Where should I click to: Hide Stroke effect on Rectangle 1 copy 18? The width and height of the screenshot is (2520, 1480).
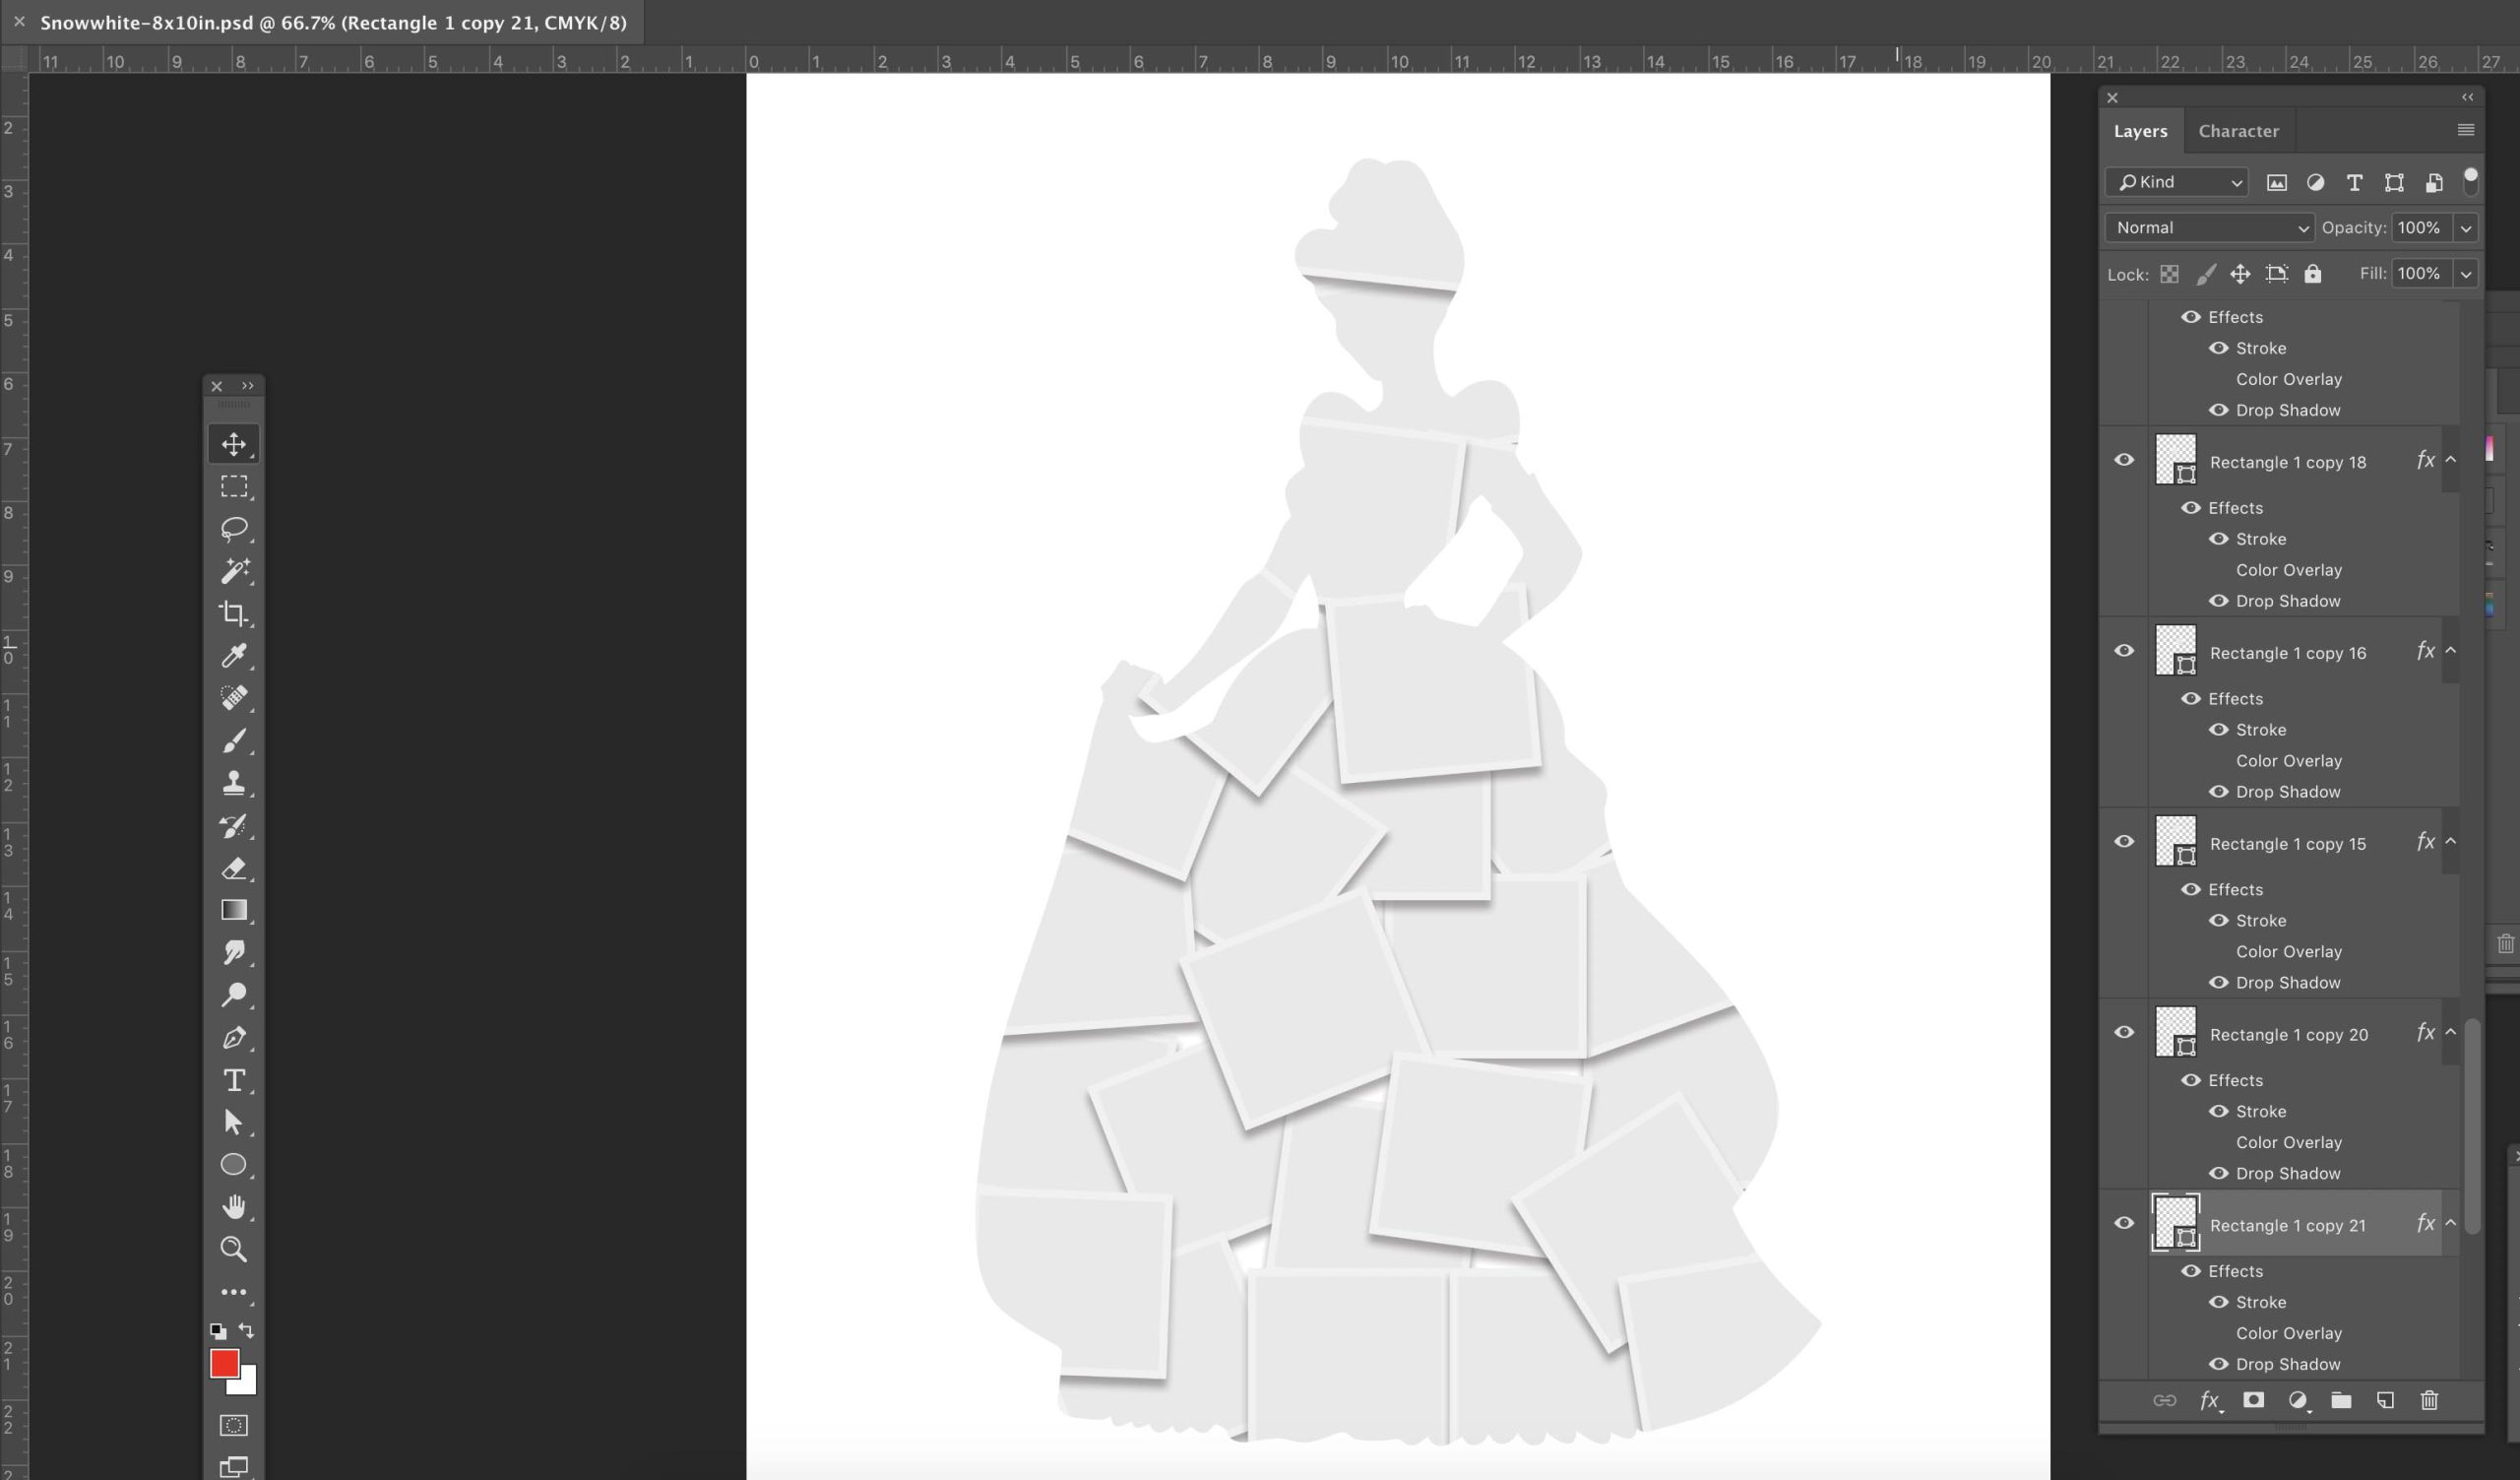tap(2218, 539)
